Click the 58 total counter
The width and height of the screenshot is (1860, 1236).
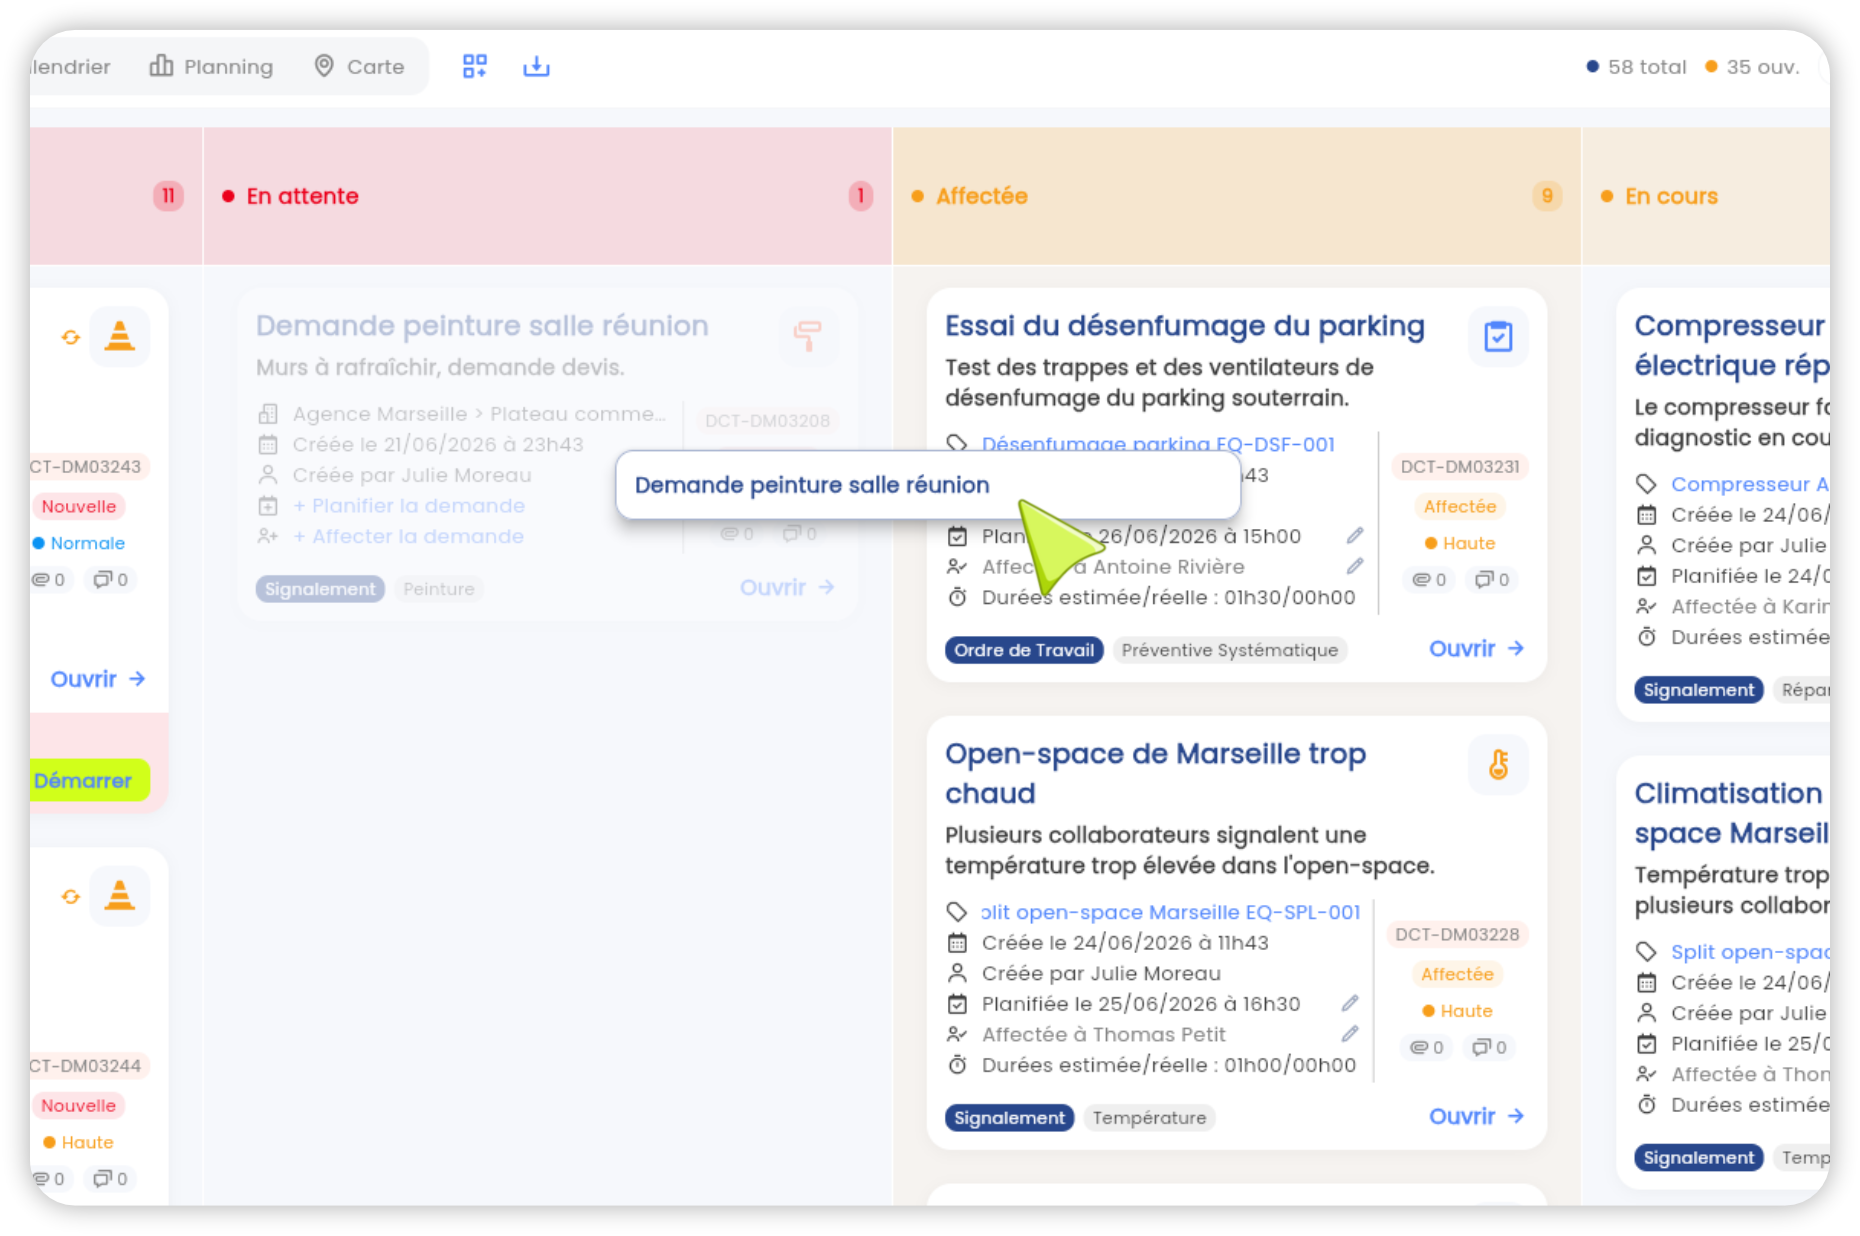coord(1636,67)
